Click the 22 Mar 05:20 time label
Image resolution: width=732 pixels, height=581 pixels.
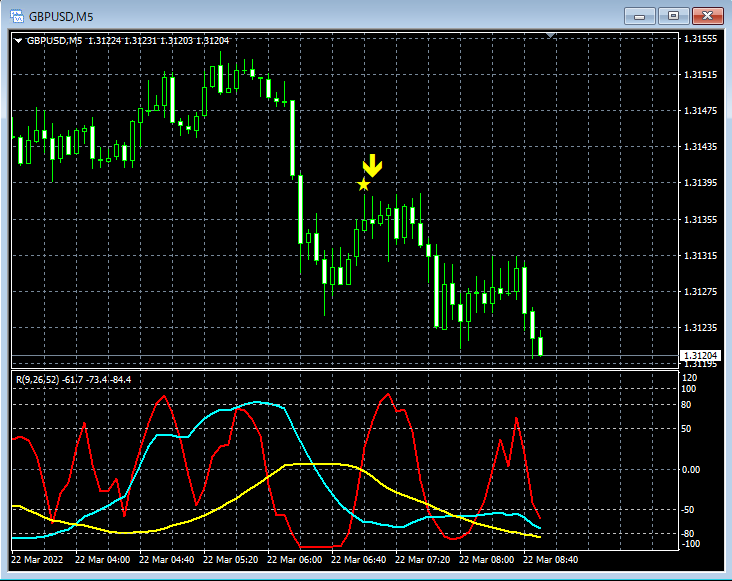tap(231, 560)
